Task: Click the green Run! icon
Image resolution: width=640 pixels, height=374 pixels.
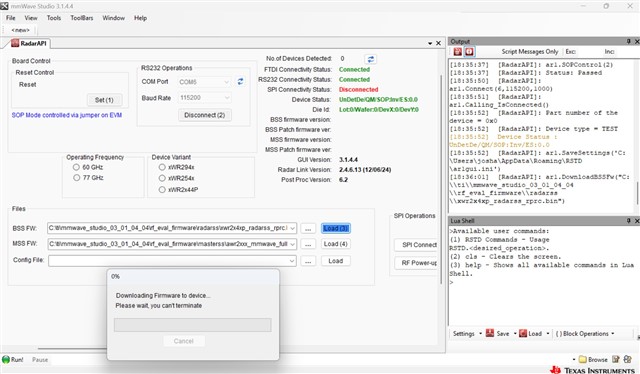Action: [6, 359]
